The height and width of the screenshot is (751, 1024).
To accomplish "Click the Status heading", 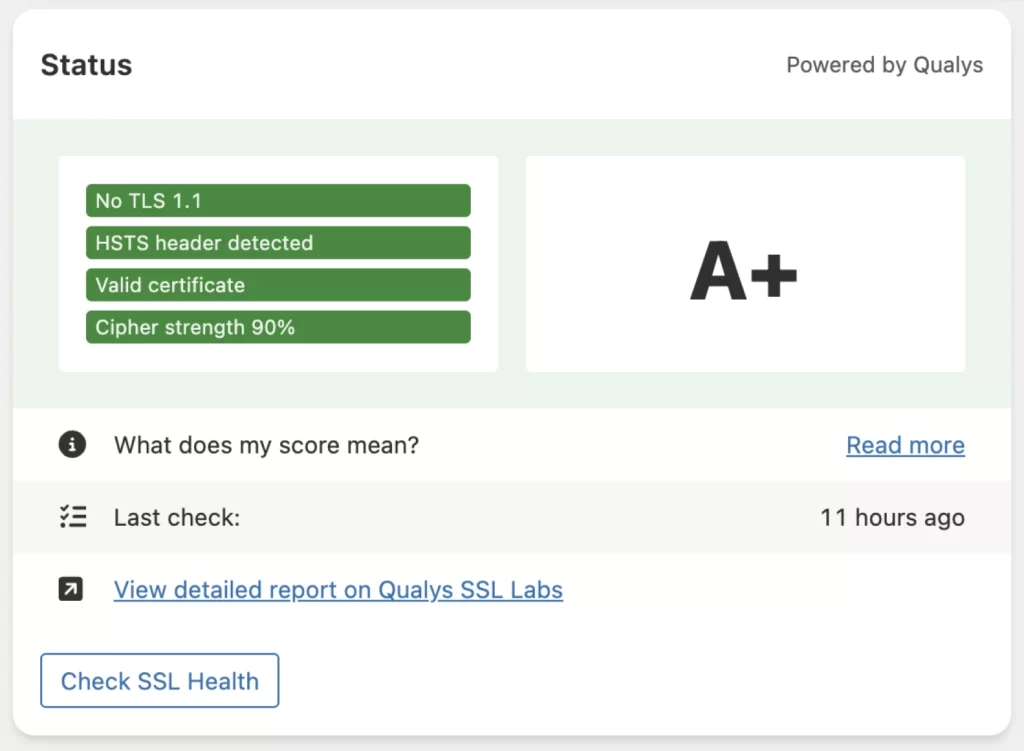I will 86,65.
